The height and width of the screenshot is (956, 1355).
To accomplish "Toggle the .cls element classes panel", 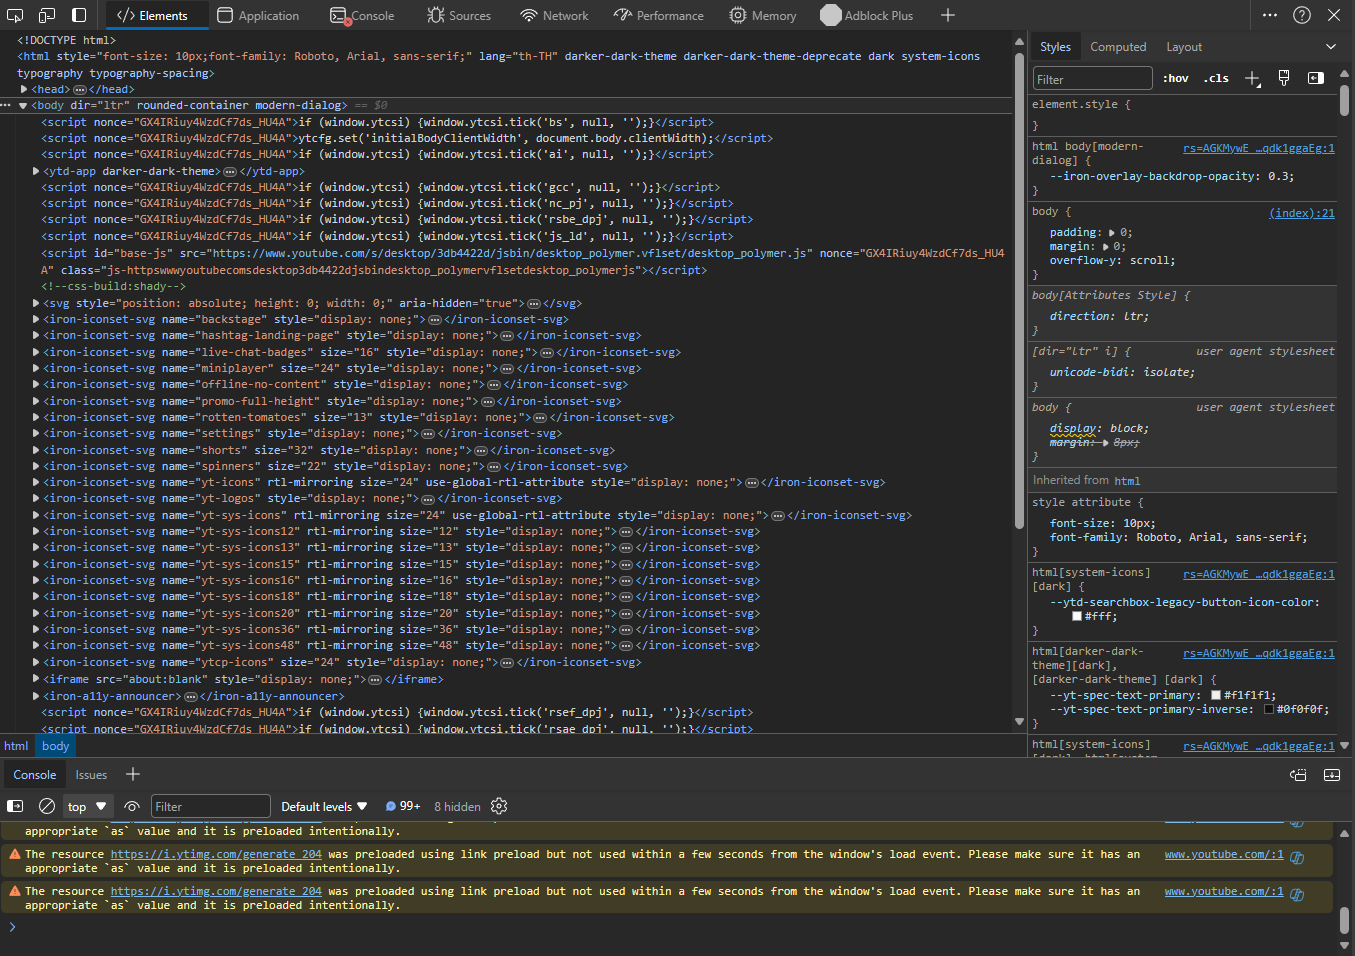I will pyautogui.click(x=1216, y=78).
